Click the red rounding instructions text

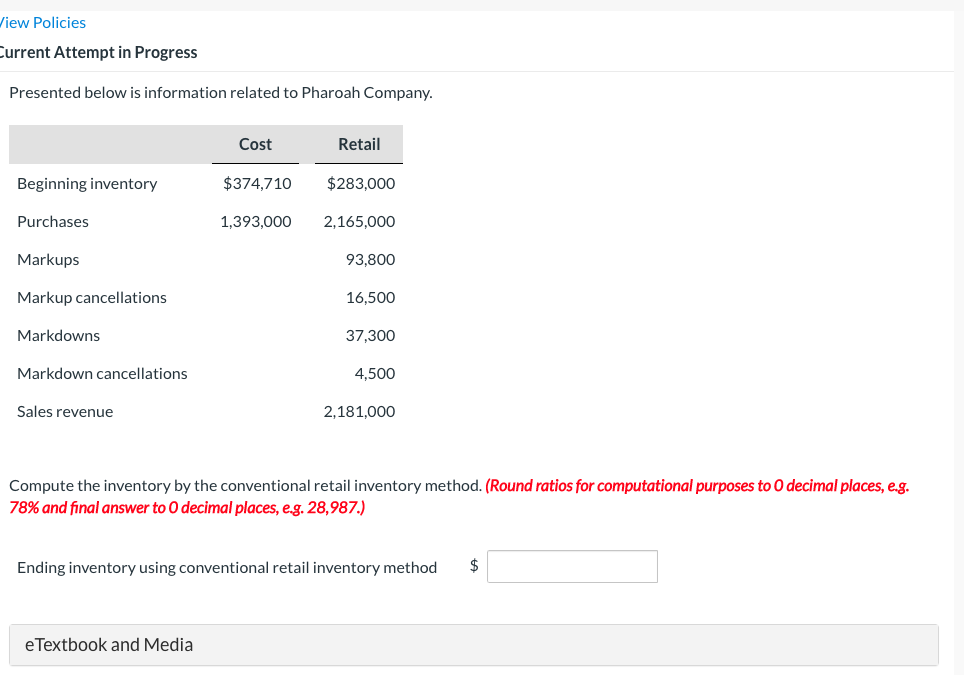pos(696,486)
